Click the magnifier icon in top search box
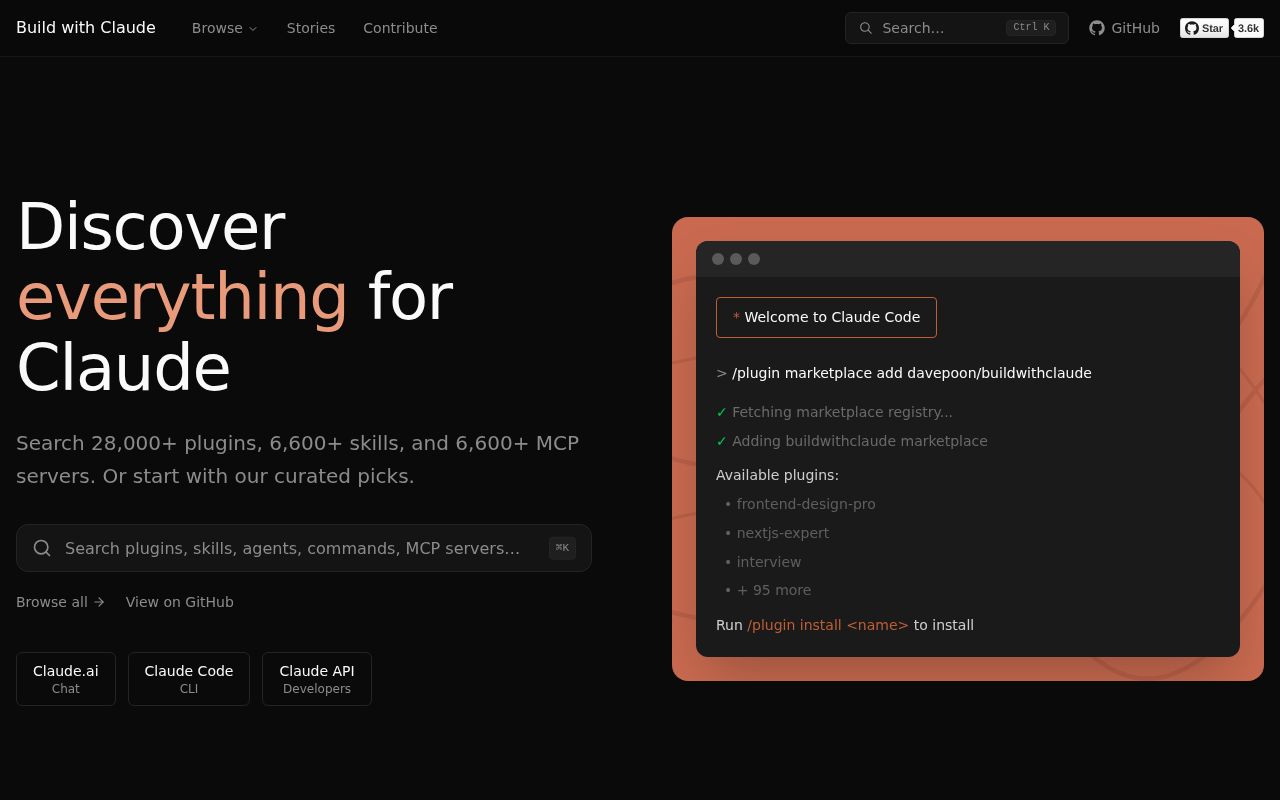Image resolution: width=1280 pixels, height=800 pixels. (x=866, y=28)
